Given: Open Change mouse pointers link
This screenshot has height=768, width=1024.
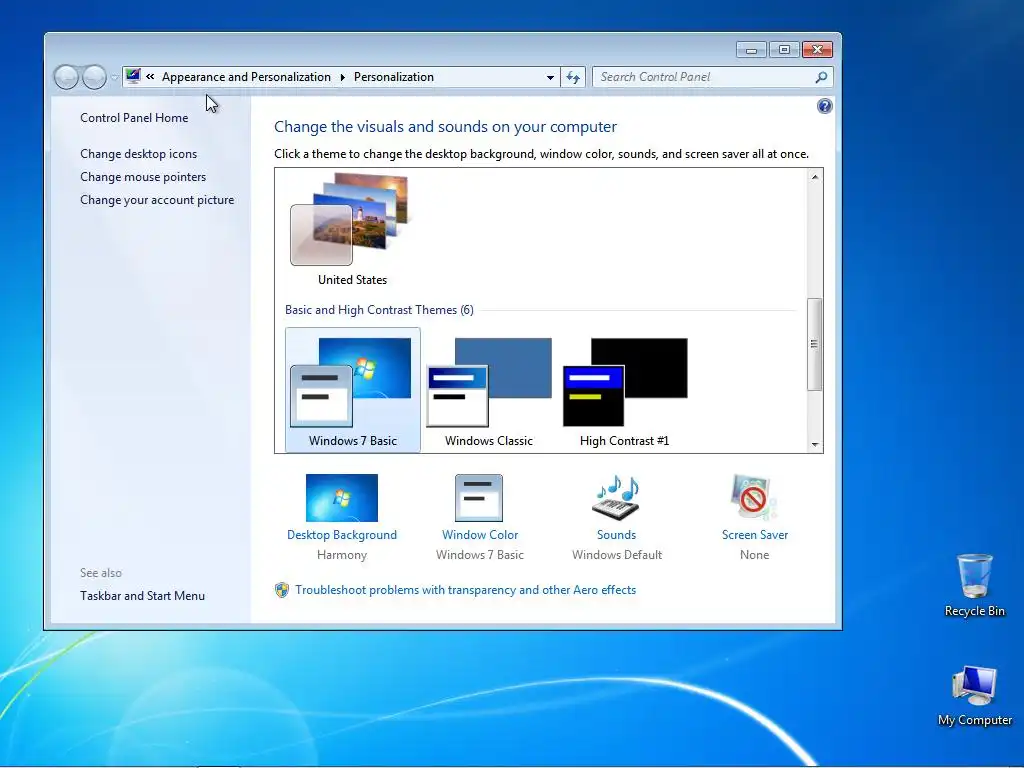Looking at the screenshot, I should tap(143, 177).
